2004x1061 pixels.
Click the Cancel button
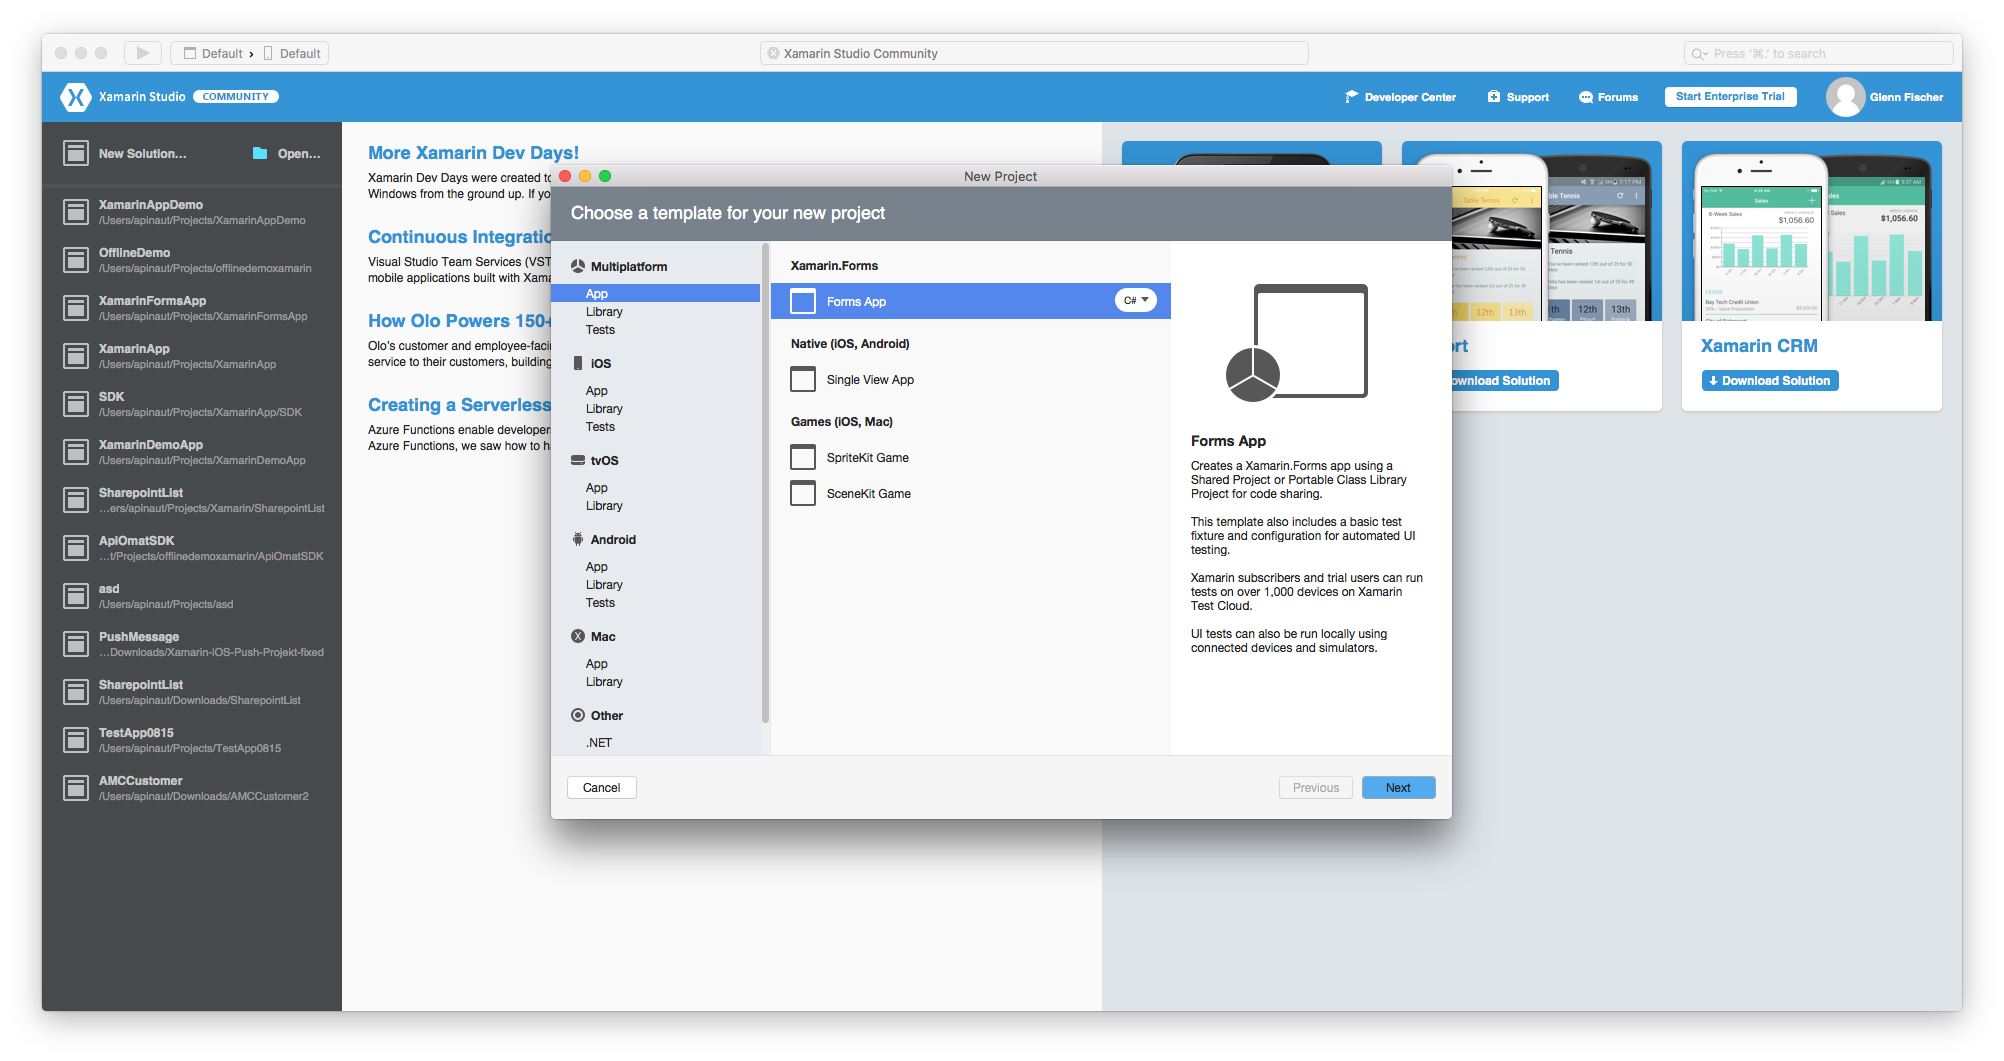click(602, 787)
